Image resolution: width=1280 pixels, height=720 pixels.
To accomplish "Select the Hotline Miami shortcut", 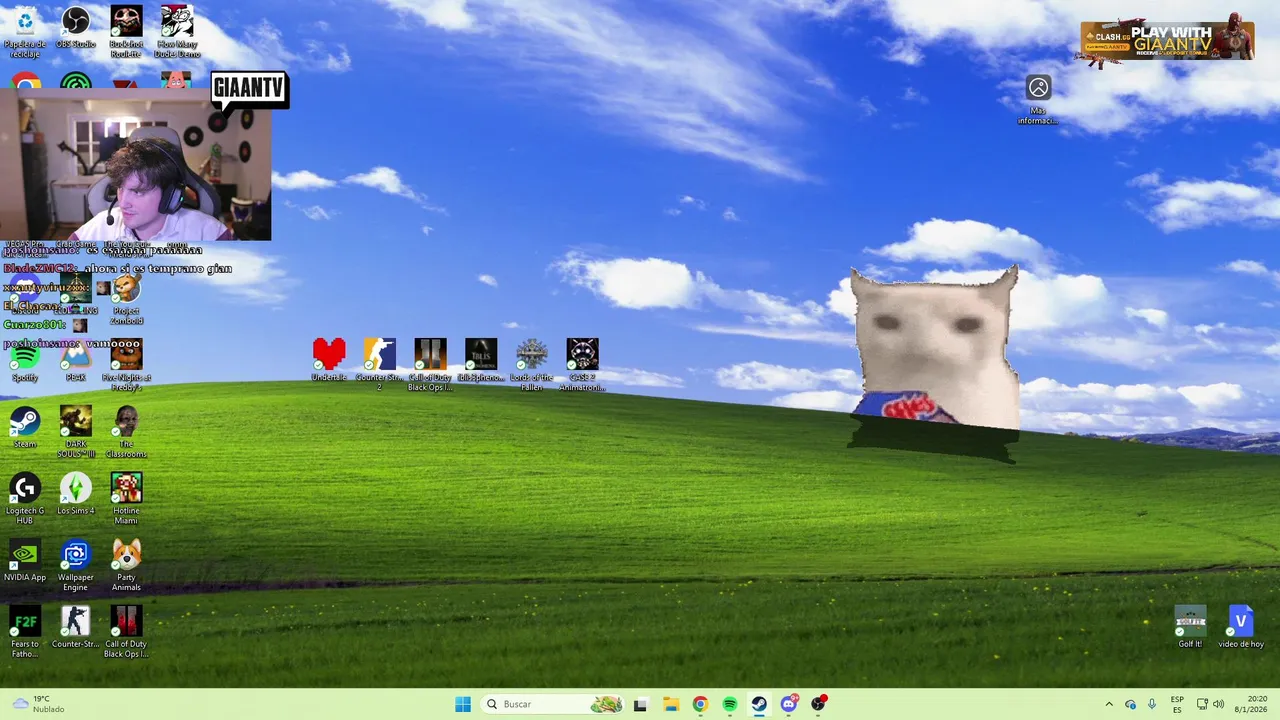I will point(126,499).
